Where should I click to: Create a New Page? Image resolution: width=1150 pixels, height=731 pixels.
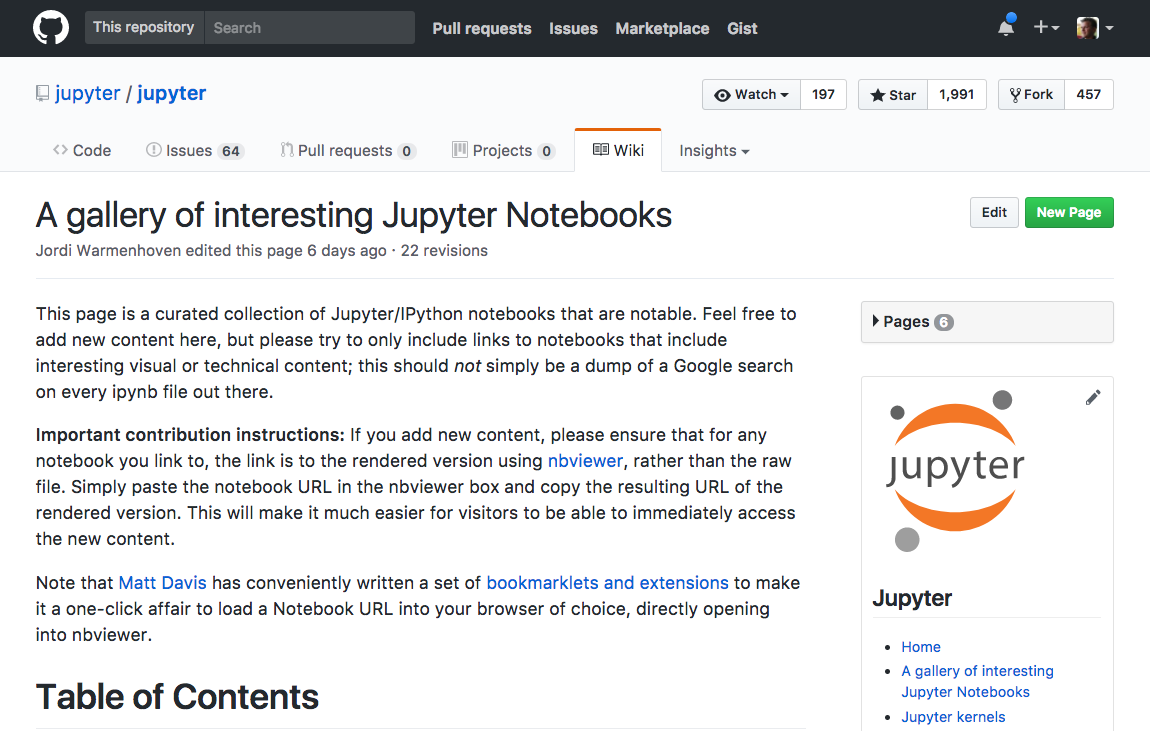[1069, 212]
